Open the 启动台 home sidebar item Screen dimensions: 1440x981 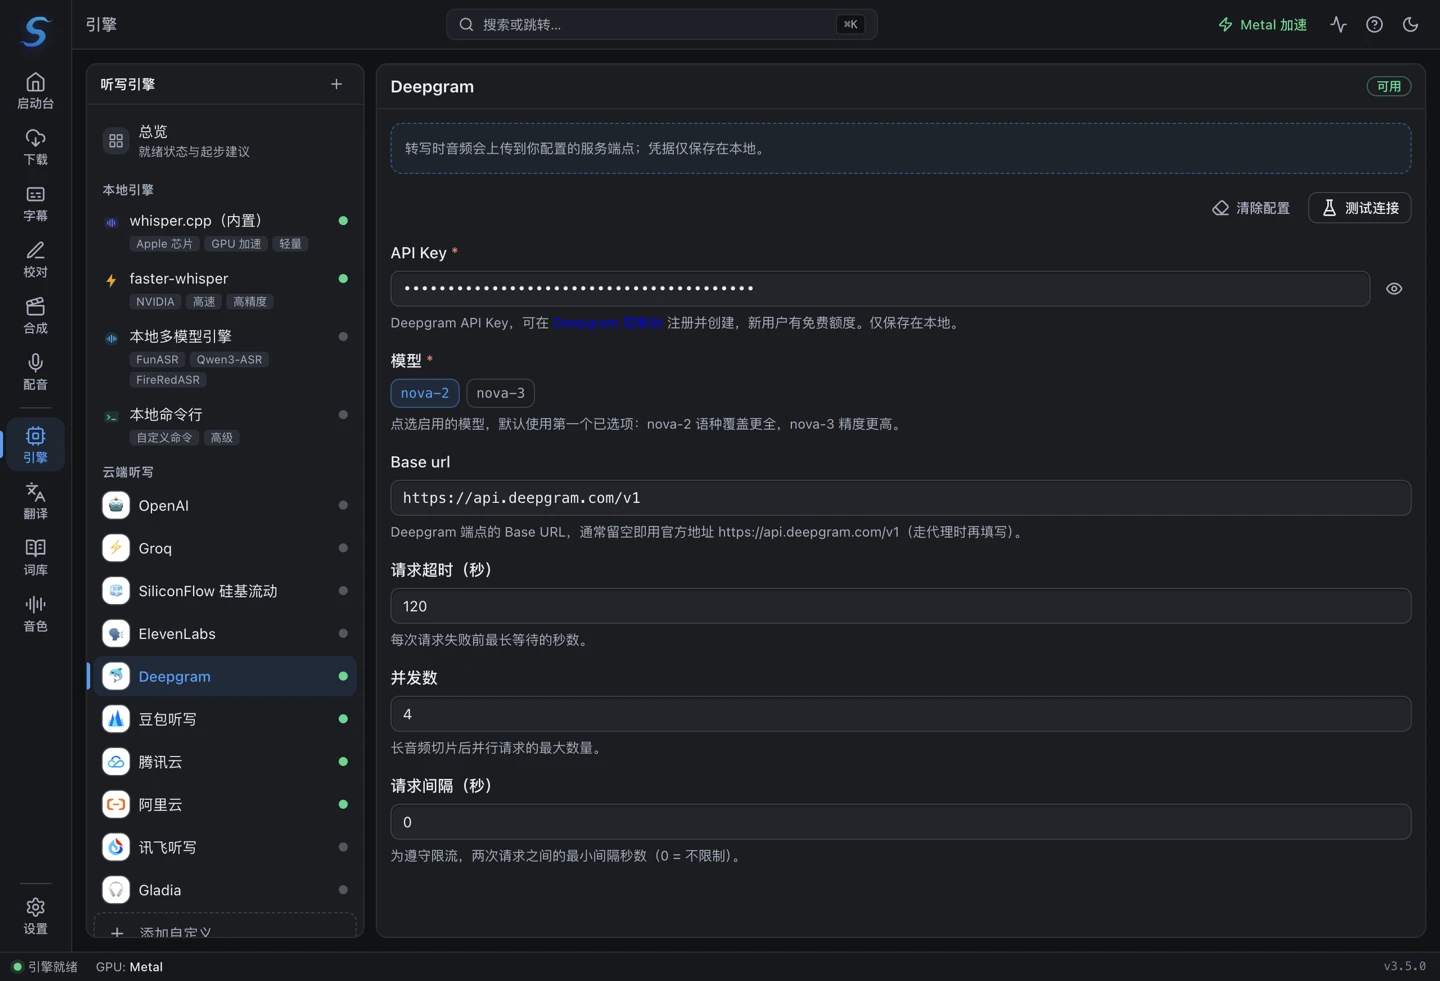click(x=35, y=91)
